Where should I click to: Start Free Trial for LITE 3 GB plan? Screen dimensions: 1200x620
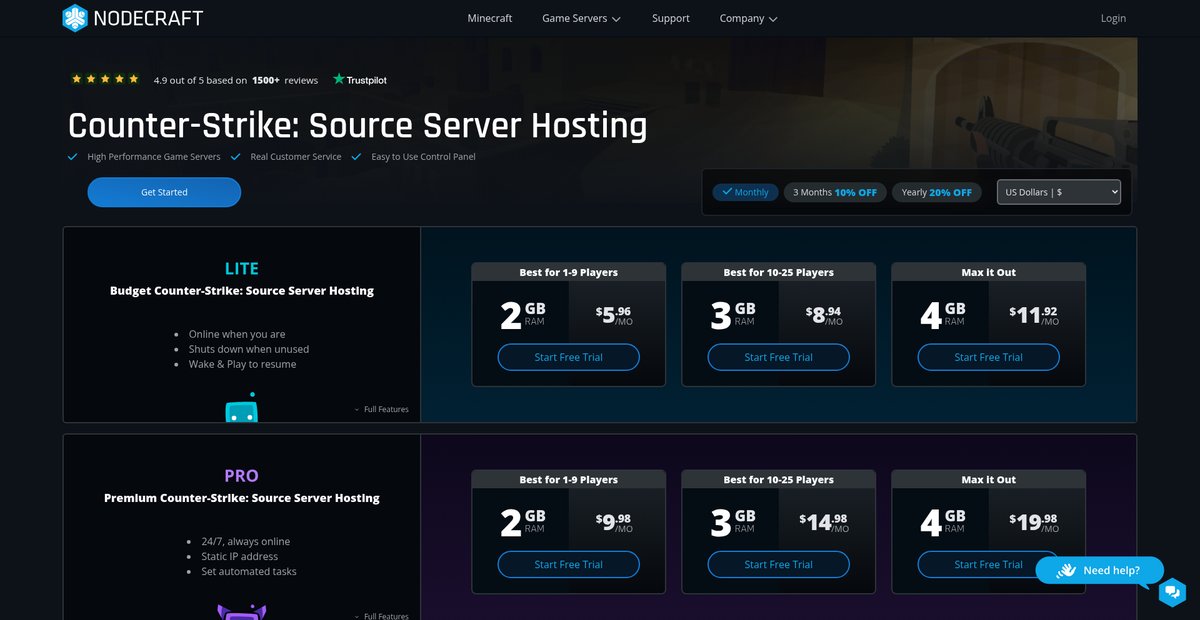[x=779, y=357]
